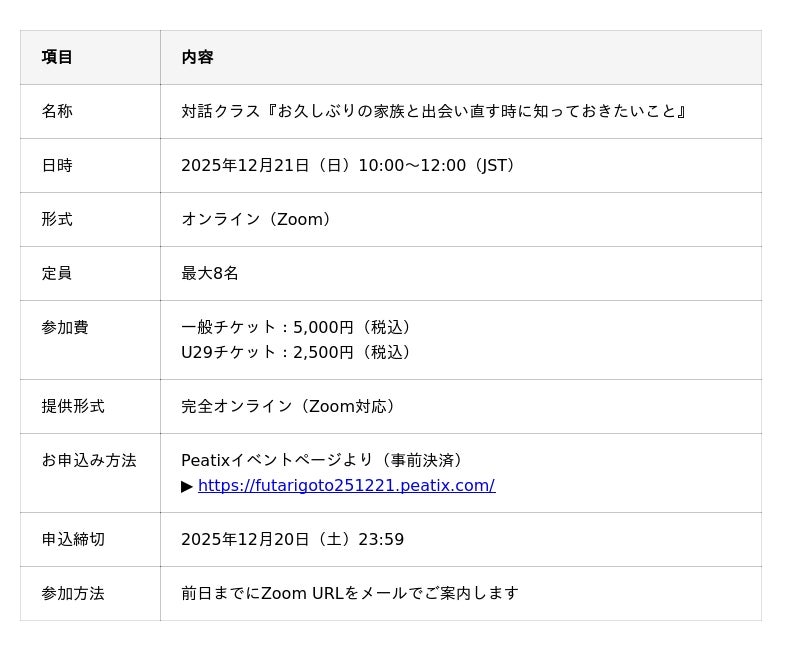Click the 日時 row label
Screen dimensions: 800x651
(x=57, y=166)
